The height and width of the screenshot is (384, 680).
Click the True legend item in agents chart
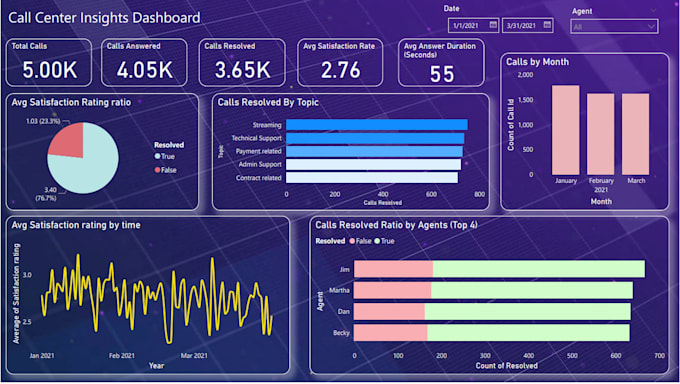385,241
